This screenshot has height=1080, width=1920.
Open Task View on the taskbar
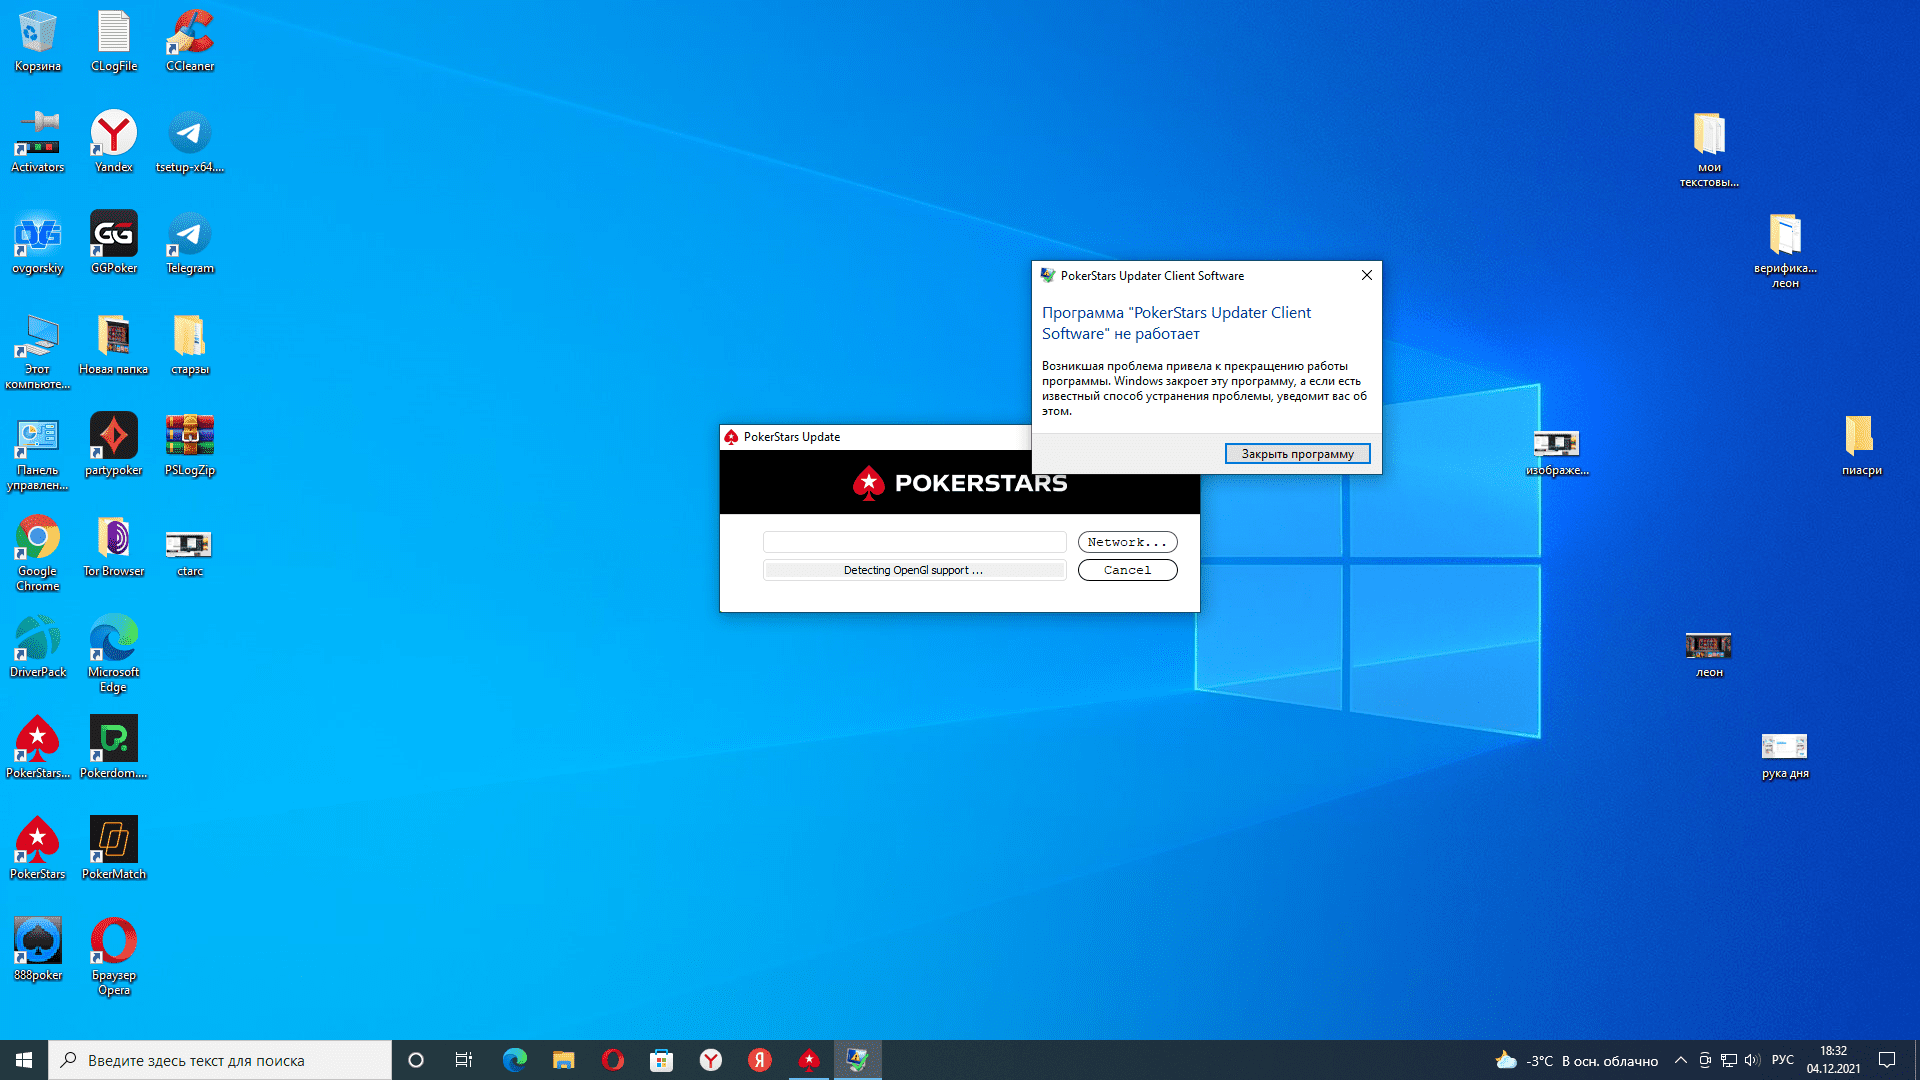click(464, 1060)
